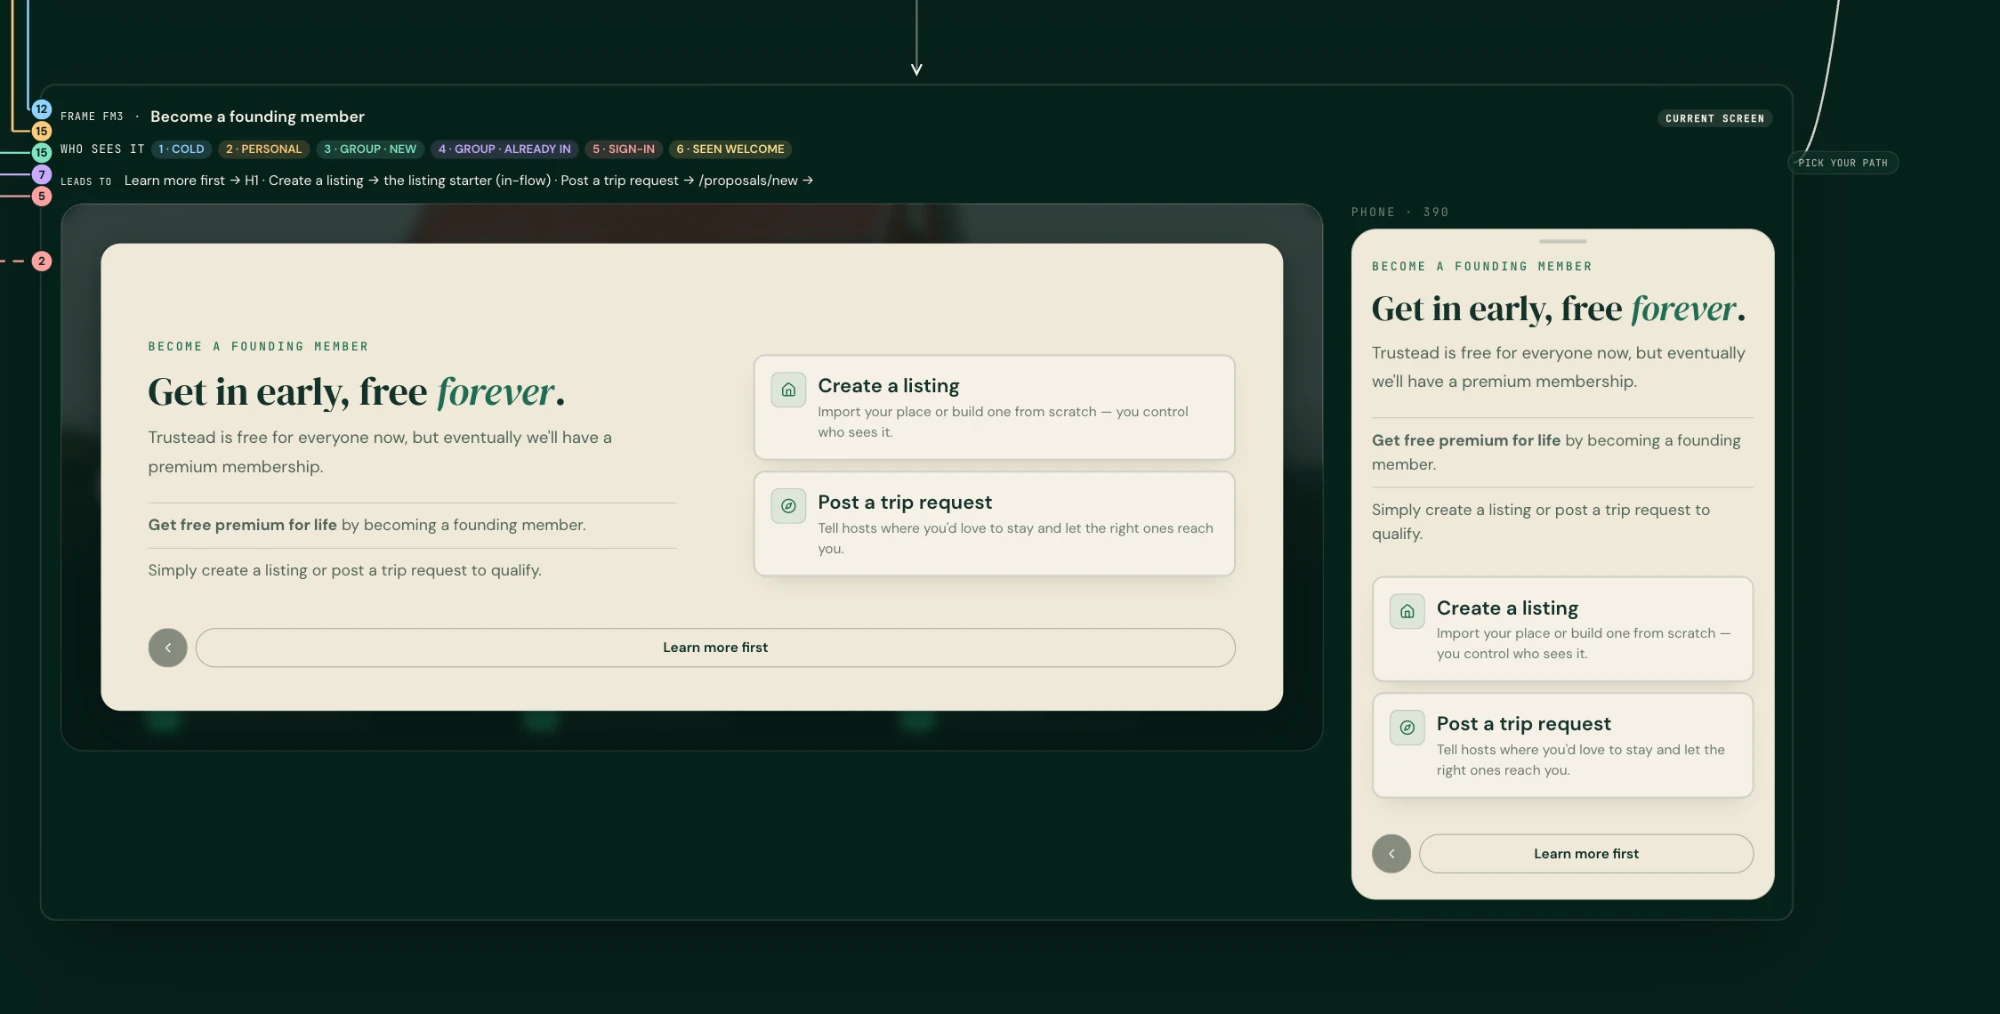Viewport: 2000px width, 1014px height.
Task: Select the green 15 connector badge
Action: tap(42, 153)
